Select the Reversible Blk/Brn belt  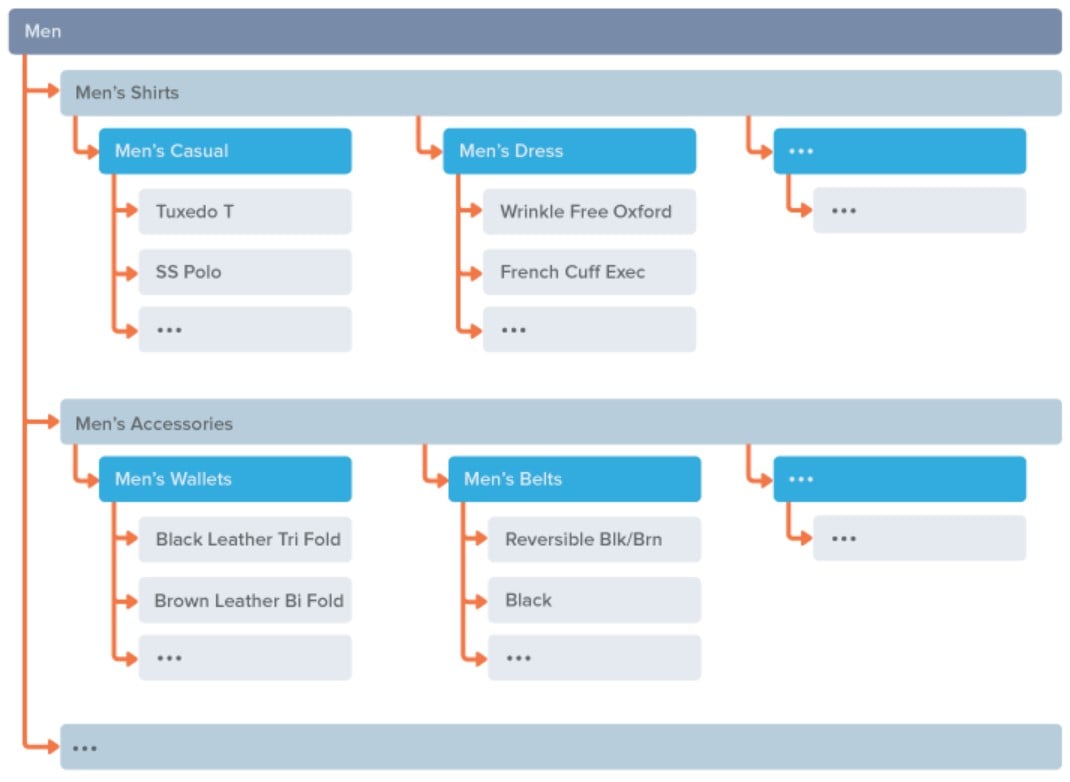pyautogui.click(x=594, y=539)
